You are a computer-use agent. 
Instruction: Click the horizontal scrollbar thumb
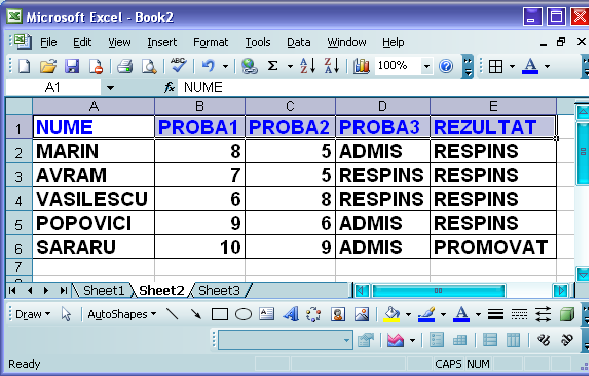pos(438,290)
